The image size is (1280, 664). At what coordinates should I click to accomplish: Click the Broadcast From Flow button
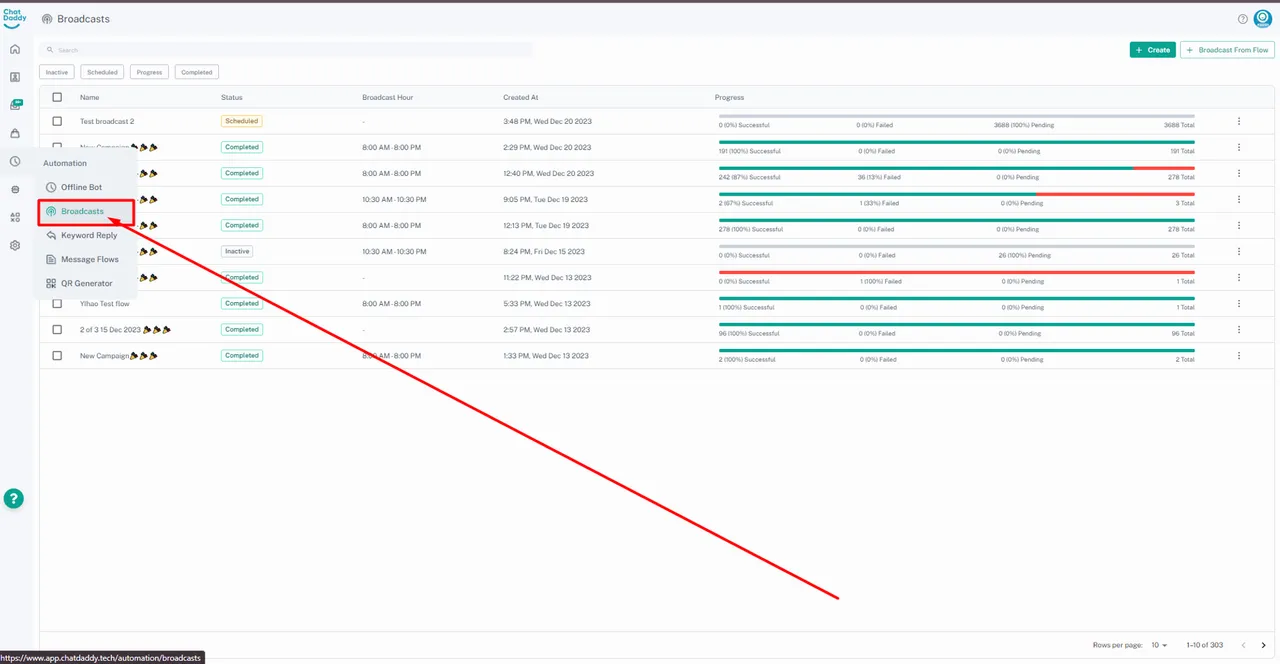(1227, 50)
